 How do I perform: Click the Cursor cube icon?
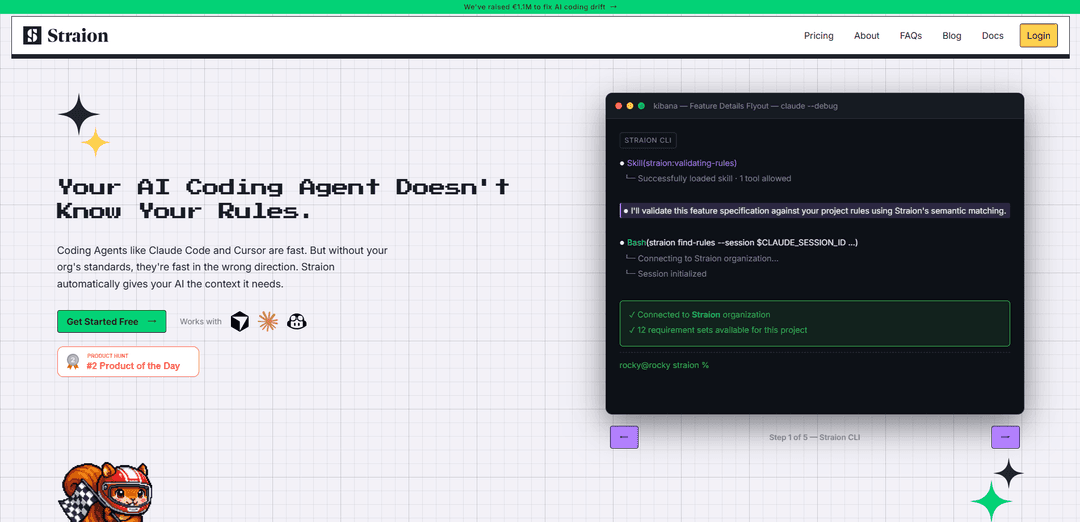240,321
